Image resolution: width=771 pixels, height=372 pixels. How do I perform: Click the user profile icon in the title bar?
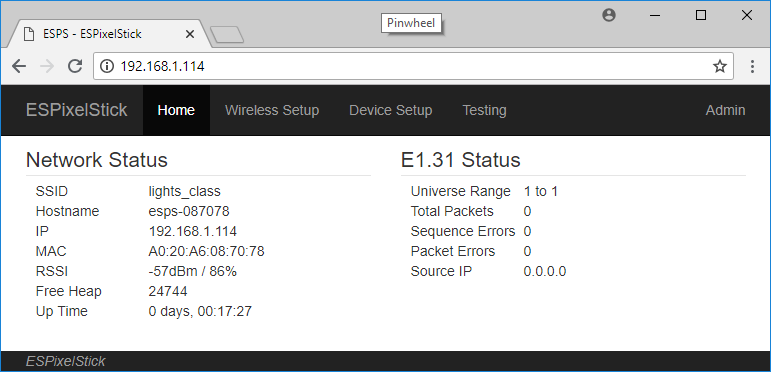click(609, 15)
